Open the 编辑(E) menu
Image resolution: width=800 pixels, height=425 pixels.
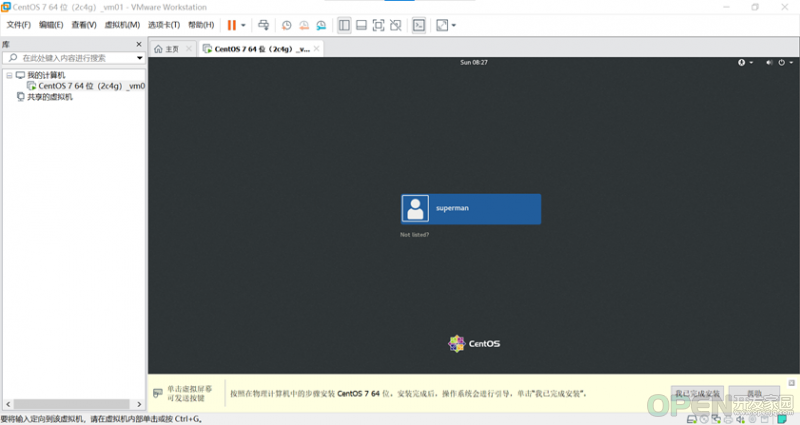click(x=51, y=25)
